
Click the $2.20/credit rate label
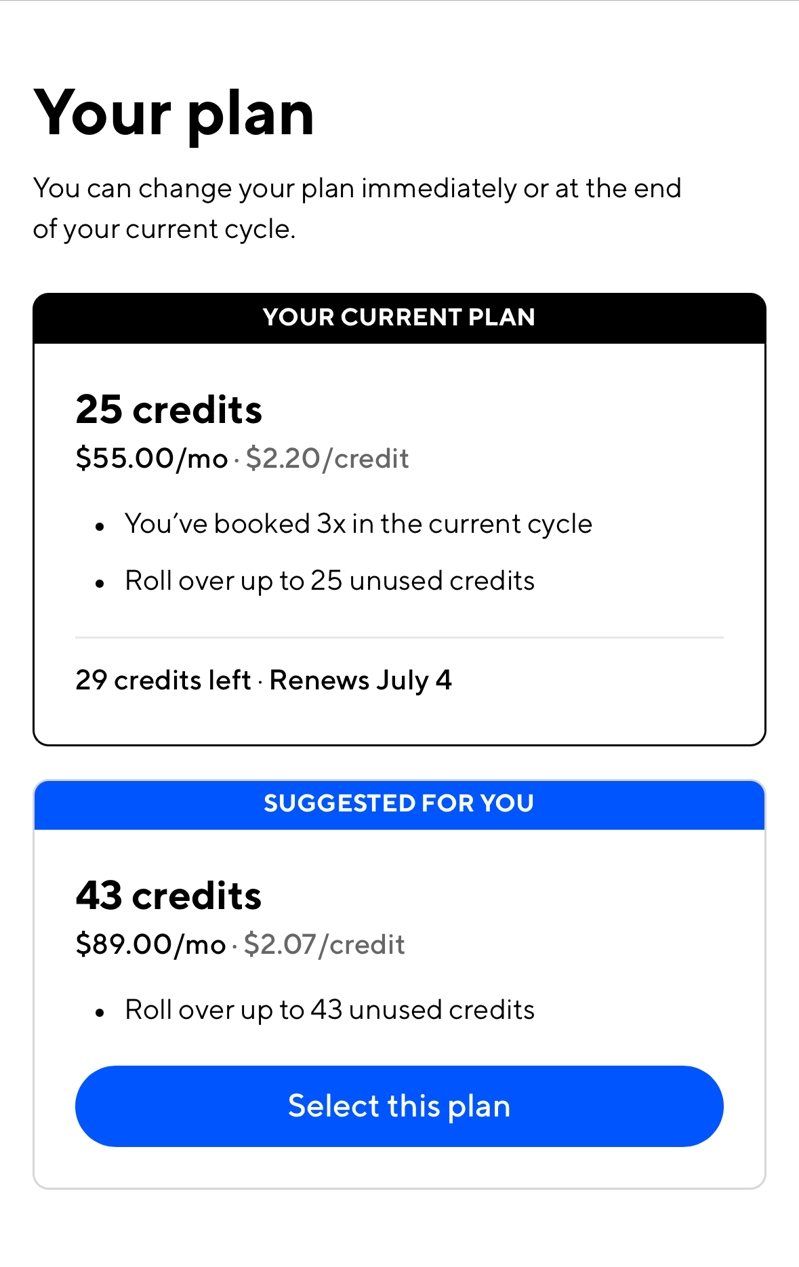pos(328,459)
